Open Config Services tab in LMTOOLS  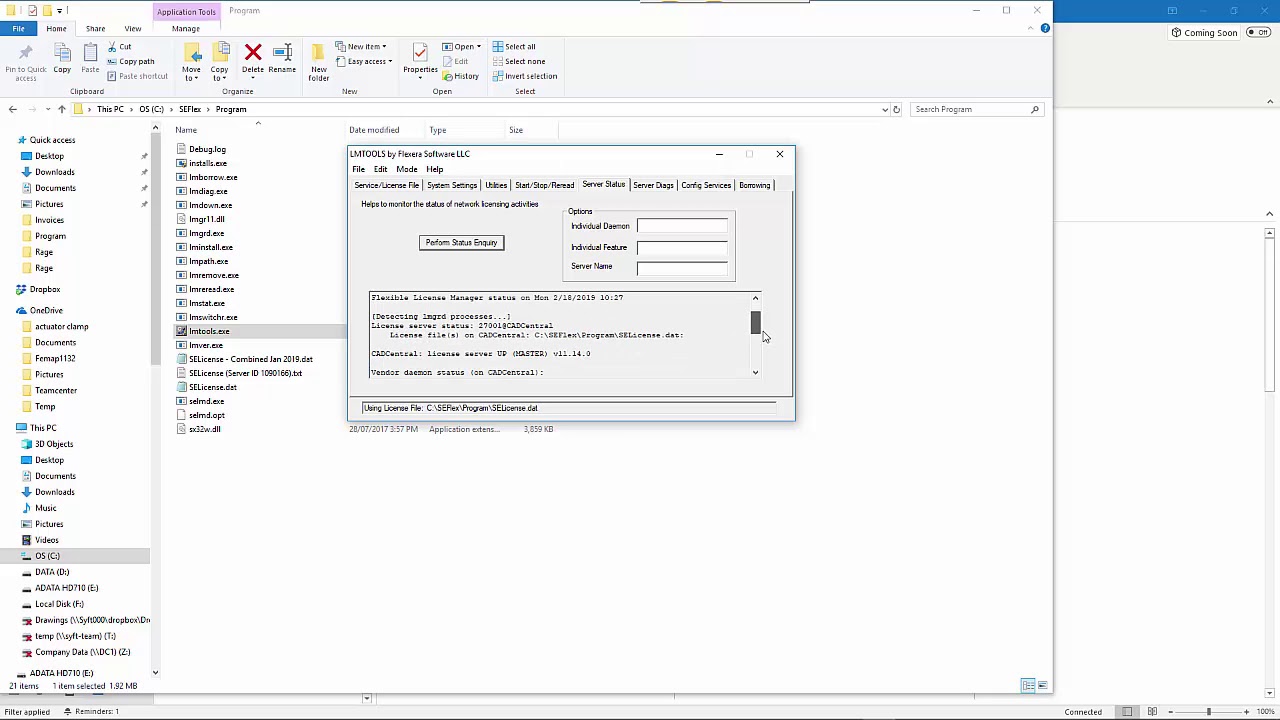point(706,185)
